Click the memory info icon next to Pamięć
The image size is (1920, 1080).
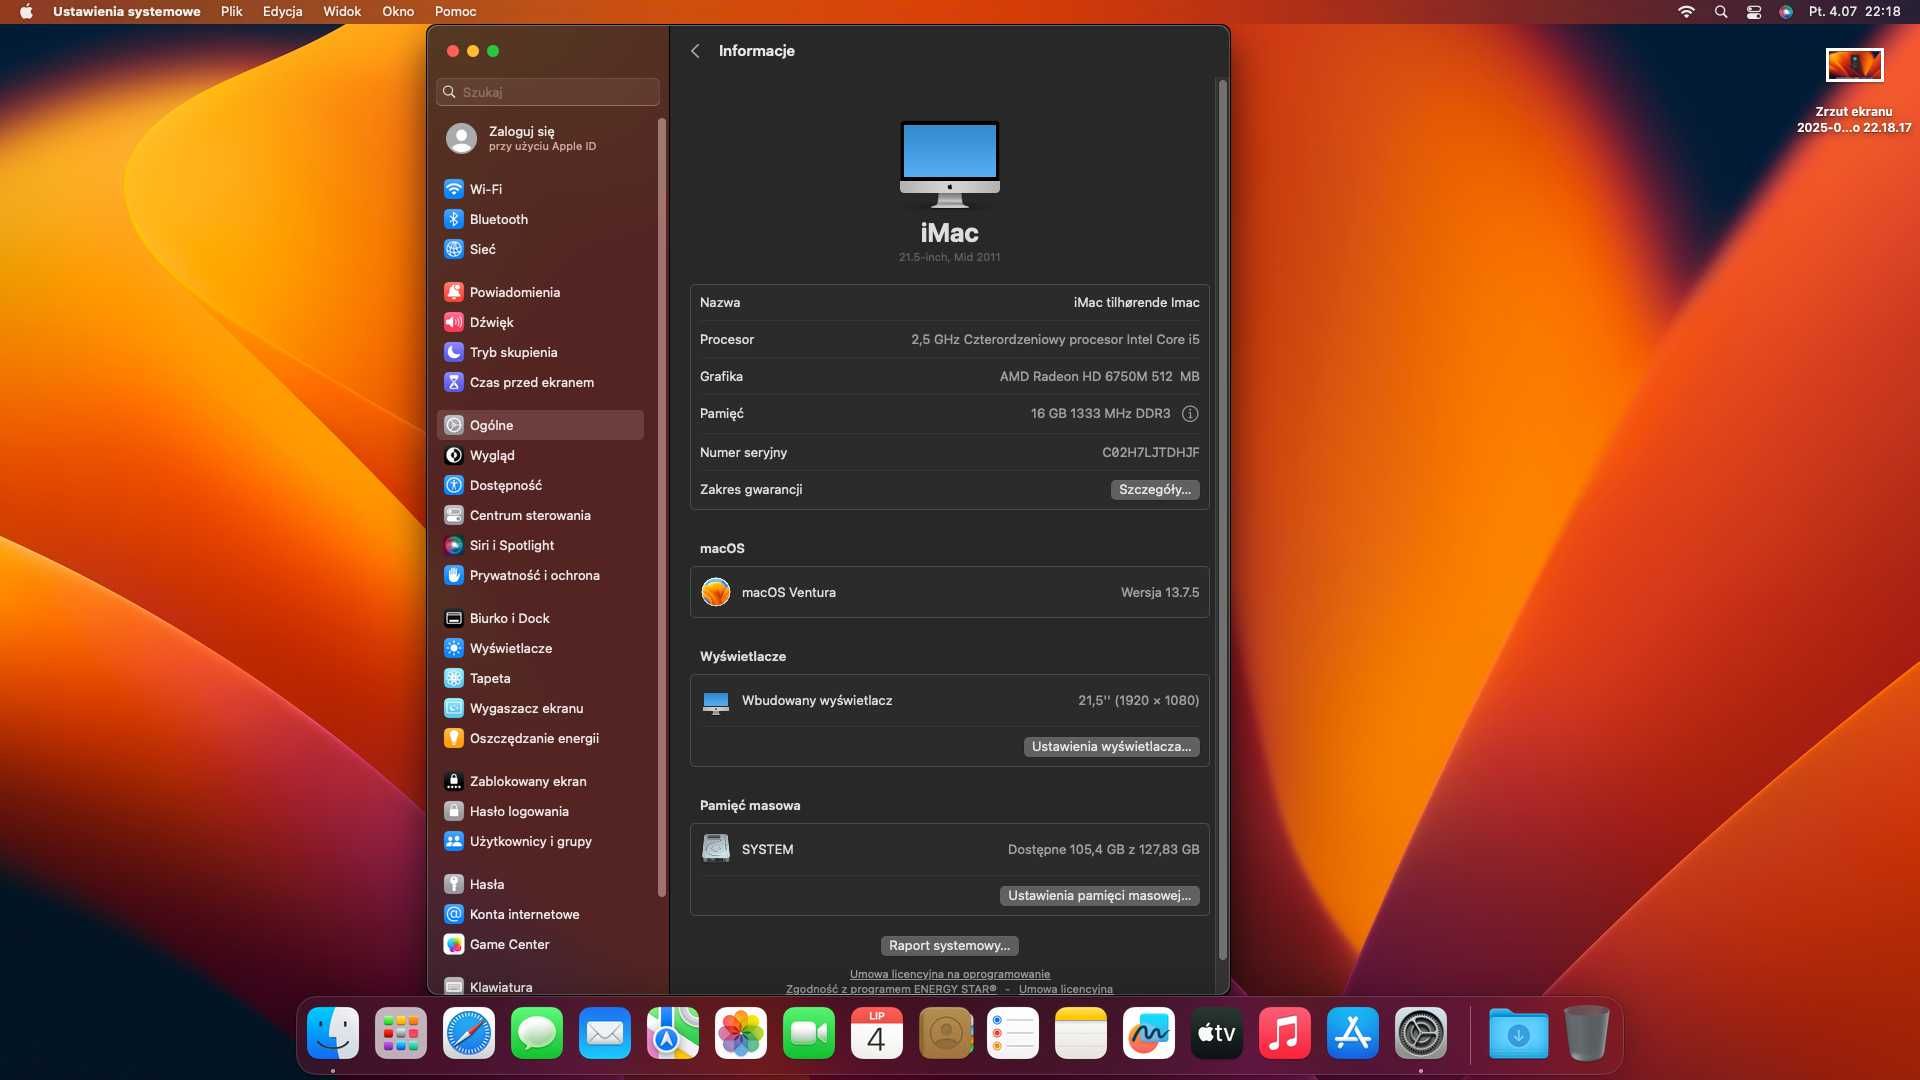[1190, 414]
